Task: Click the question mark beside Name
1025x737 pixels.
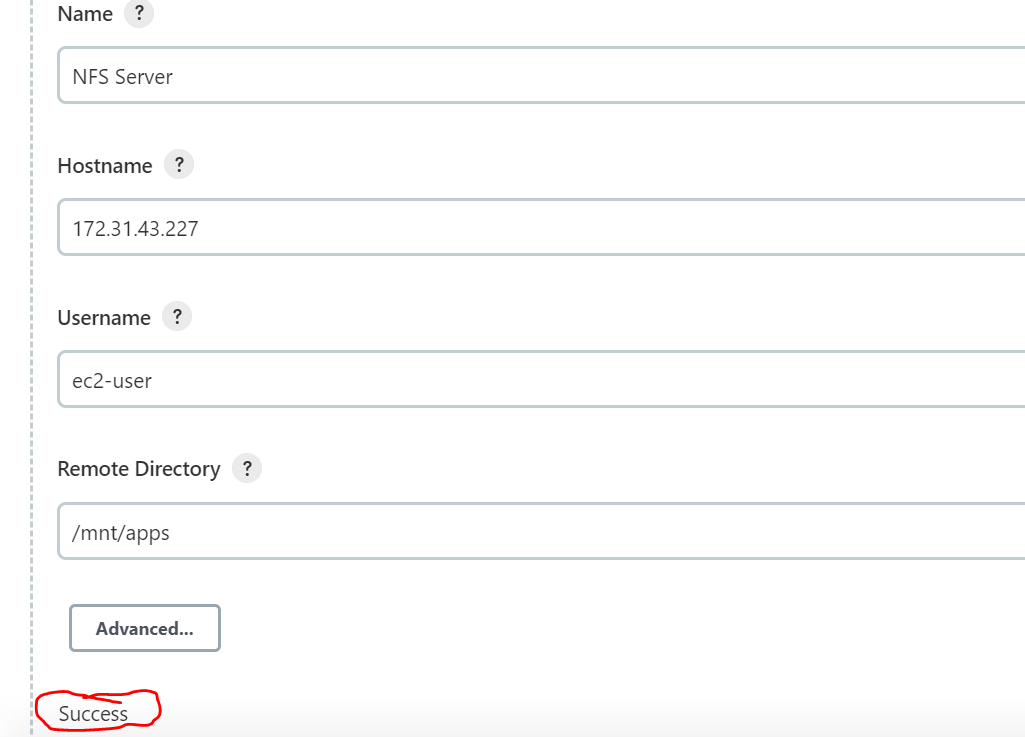Action: coord(139,13)
